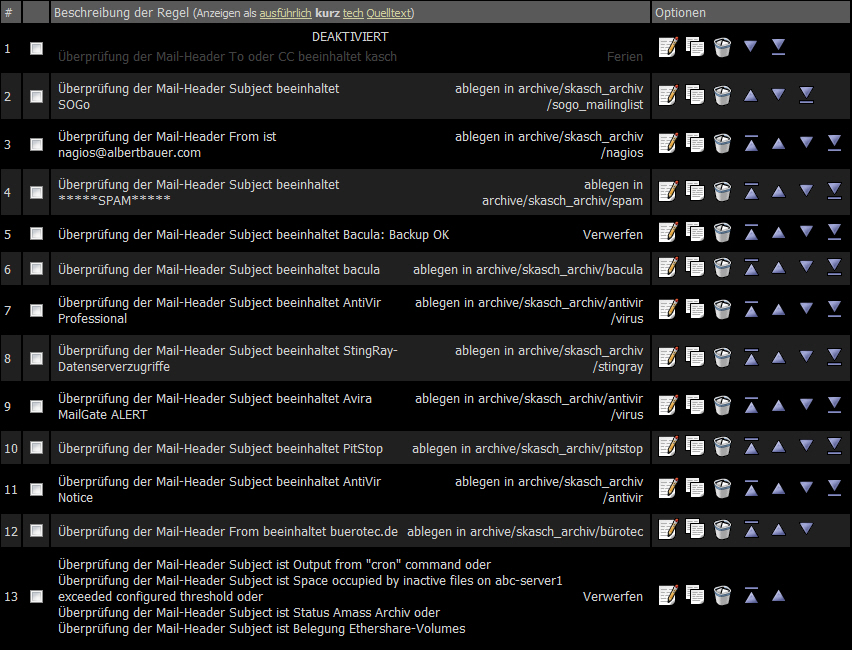This screenshot has width=852, height=650.
Task: Switch display to tech view
Action: tap(352, 14)
